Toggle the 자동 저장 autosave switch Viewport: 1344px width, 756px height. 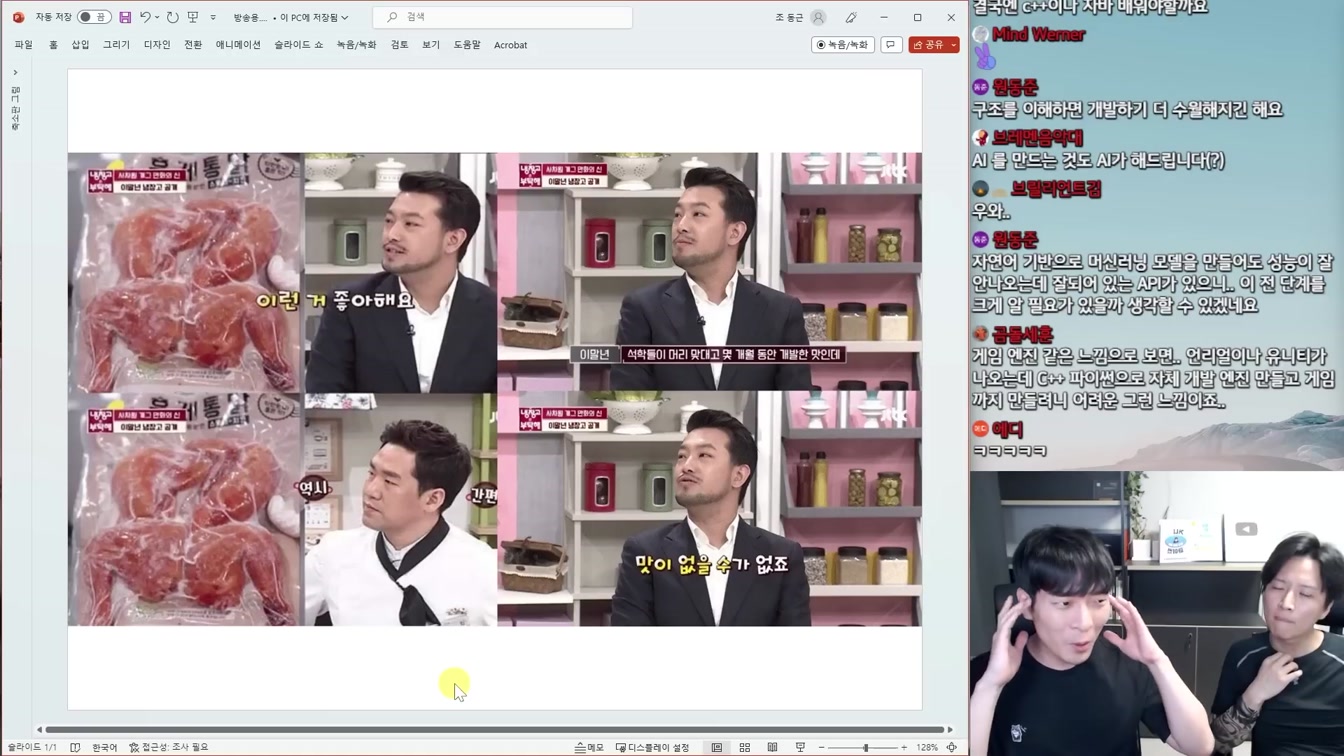tap(94, 17)
